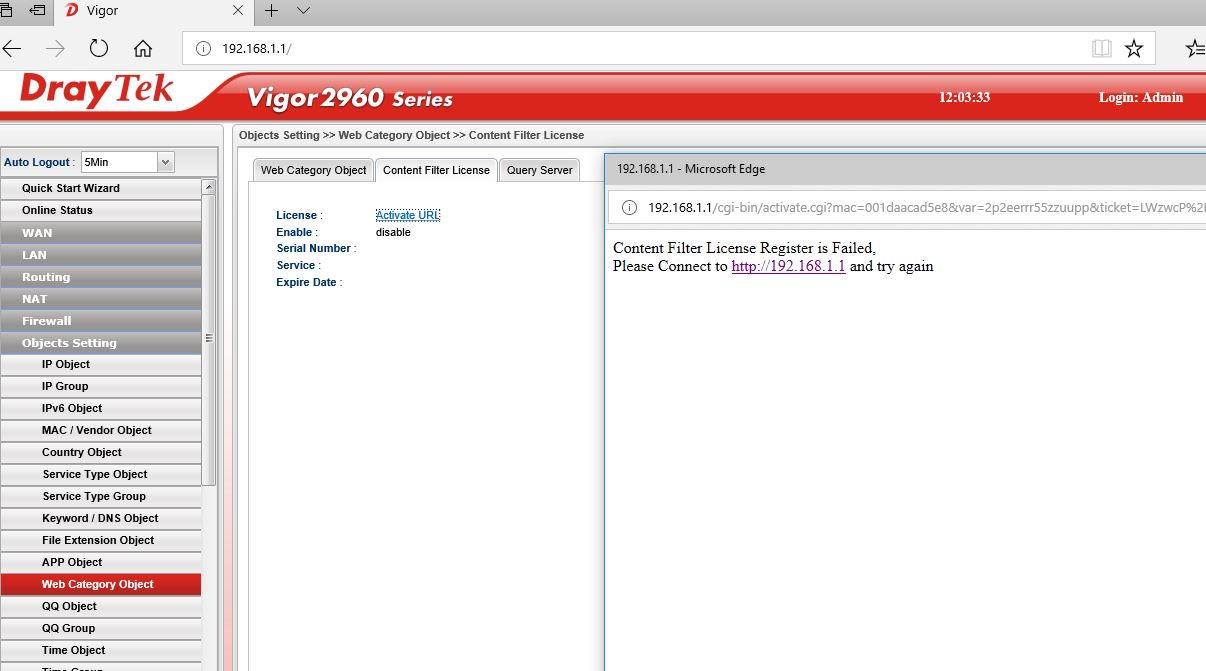Open reading view book icon
The height and width of the screenshot is (671, 1206).
[x=1101, y=48]
